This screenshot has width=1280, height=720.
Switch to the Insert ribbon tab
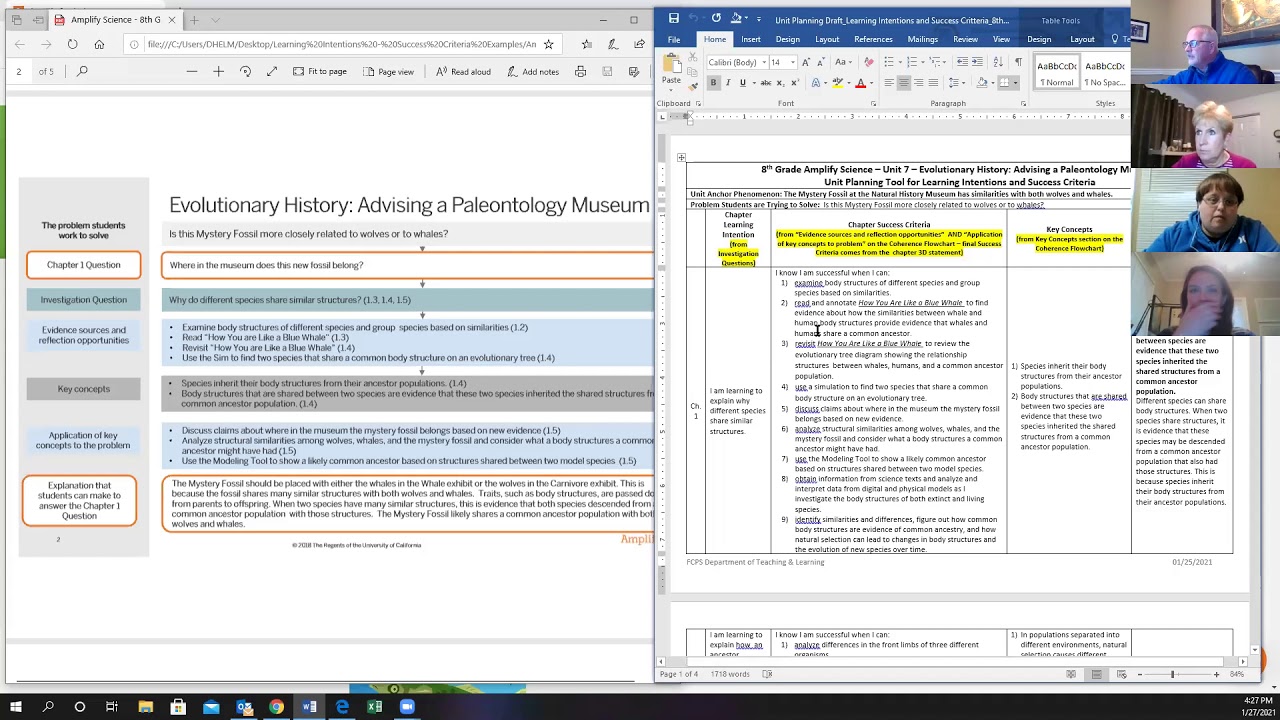point(750,39)
